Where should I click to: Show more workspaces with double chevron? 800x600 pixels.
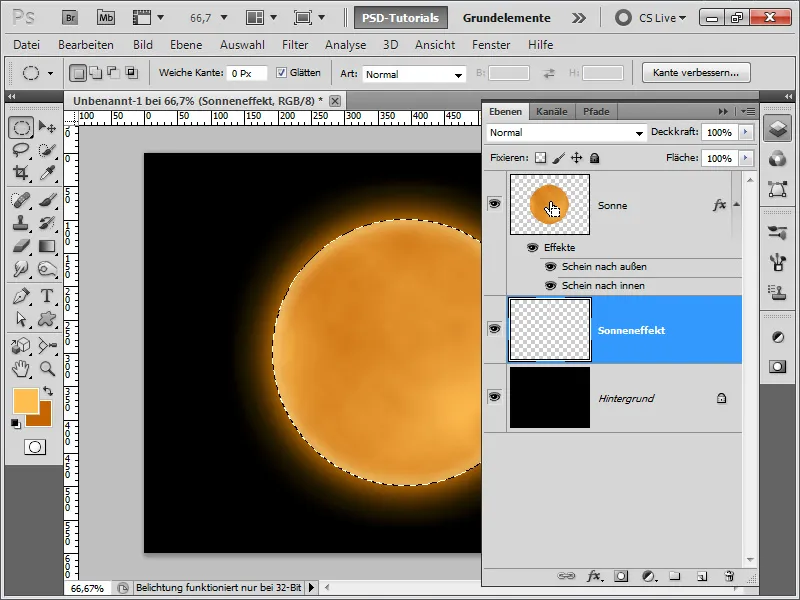pyautogui.click(x=579, y=18)
